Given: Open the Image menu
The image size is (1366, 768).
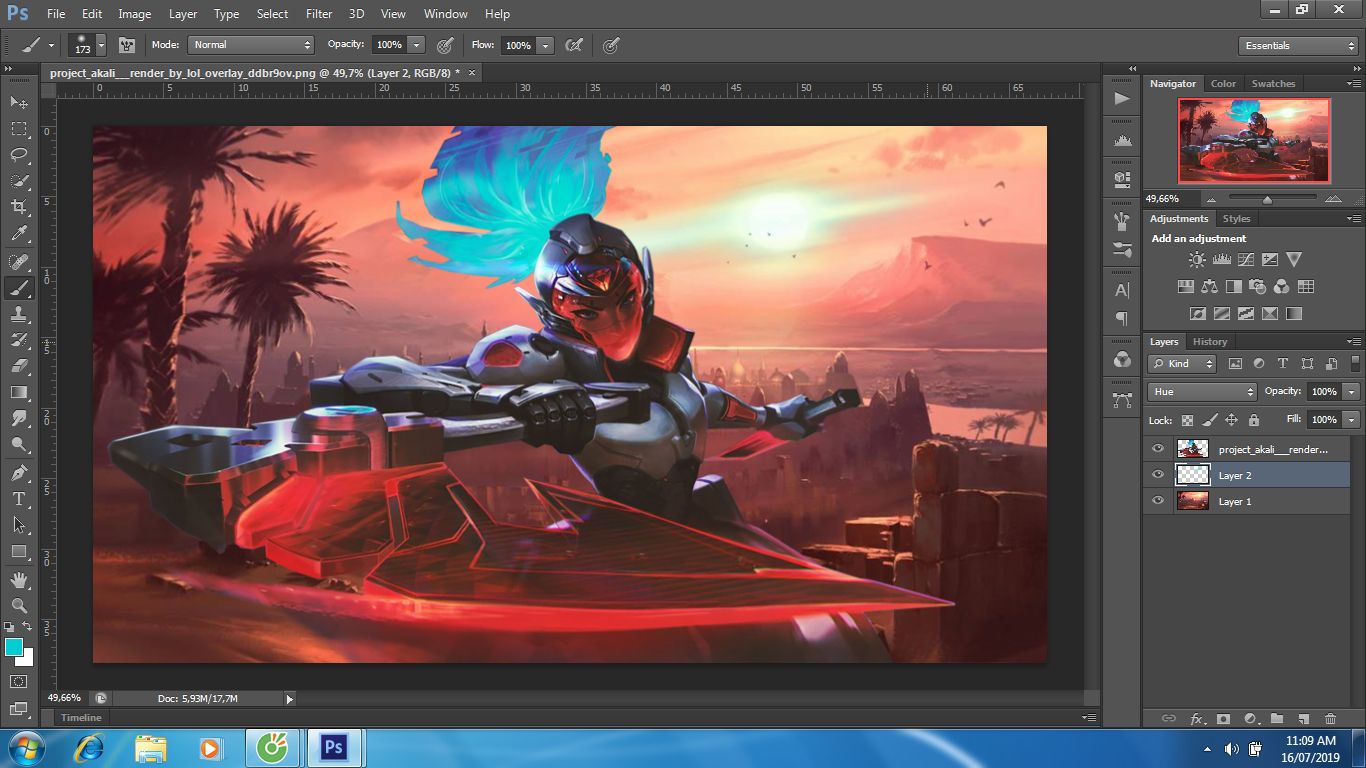Looking at the screenshot, I should tap(135, 14).
